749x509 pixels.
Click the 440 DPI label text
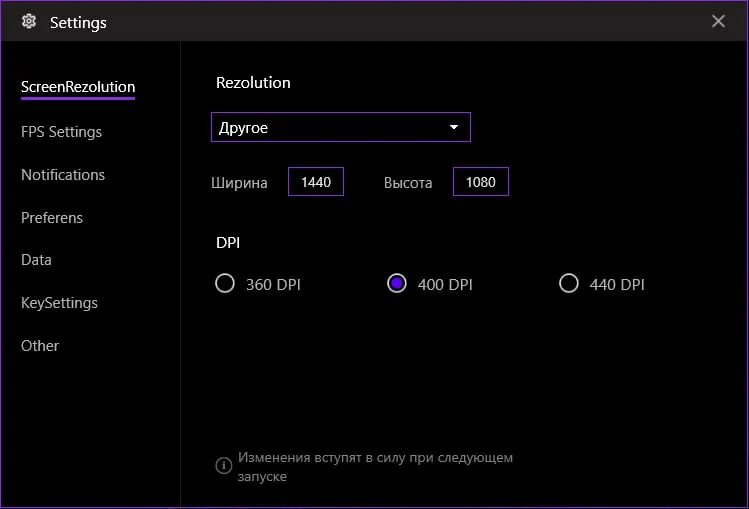[617, 285]
